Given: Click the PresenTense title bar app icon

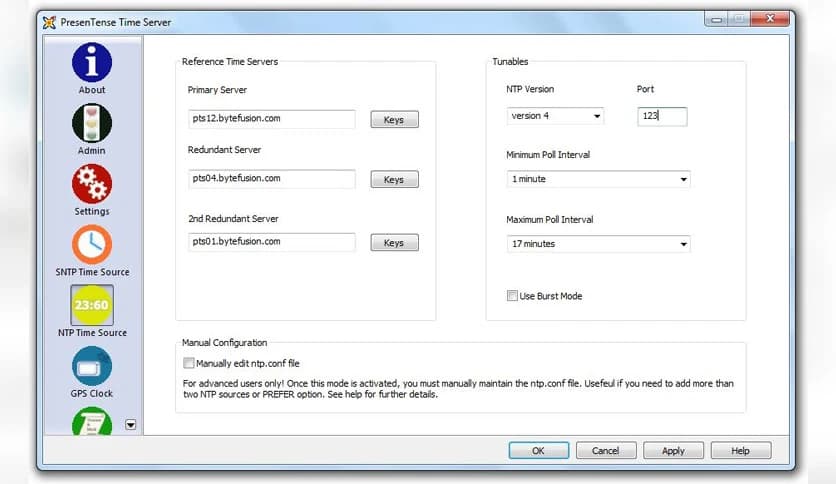Looking at the screenshot, I should 50,22.
